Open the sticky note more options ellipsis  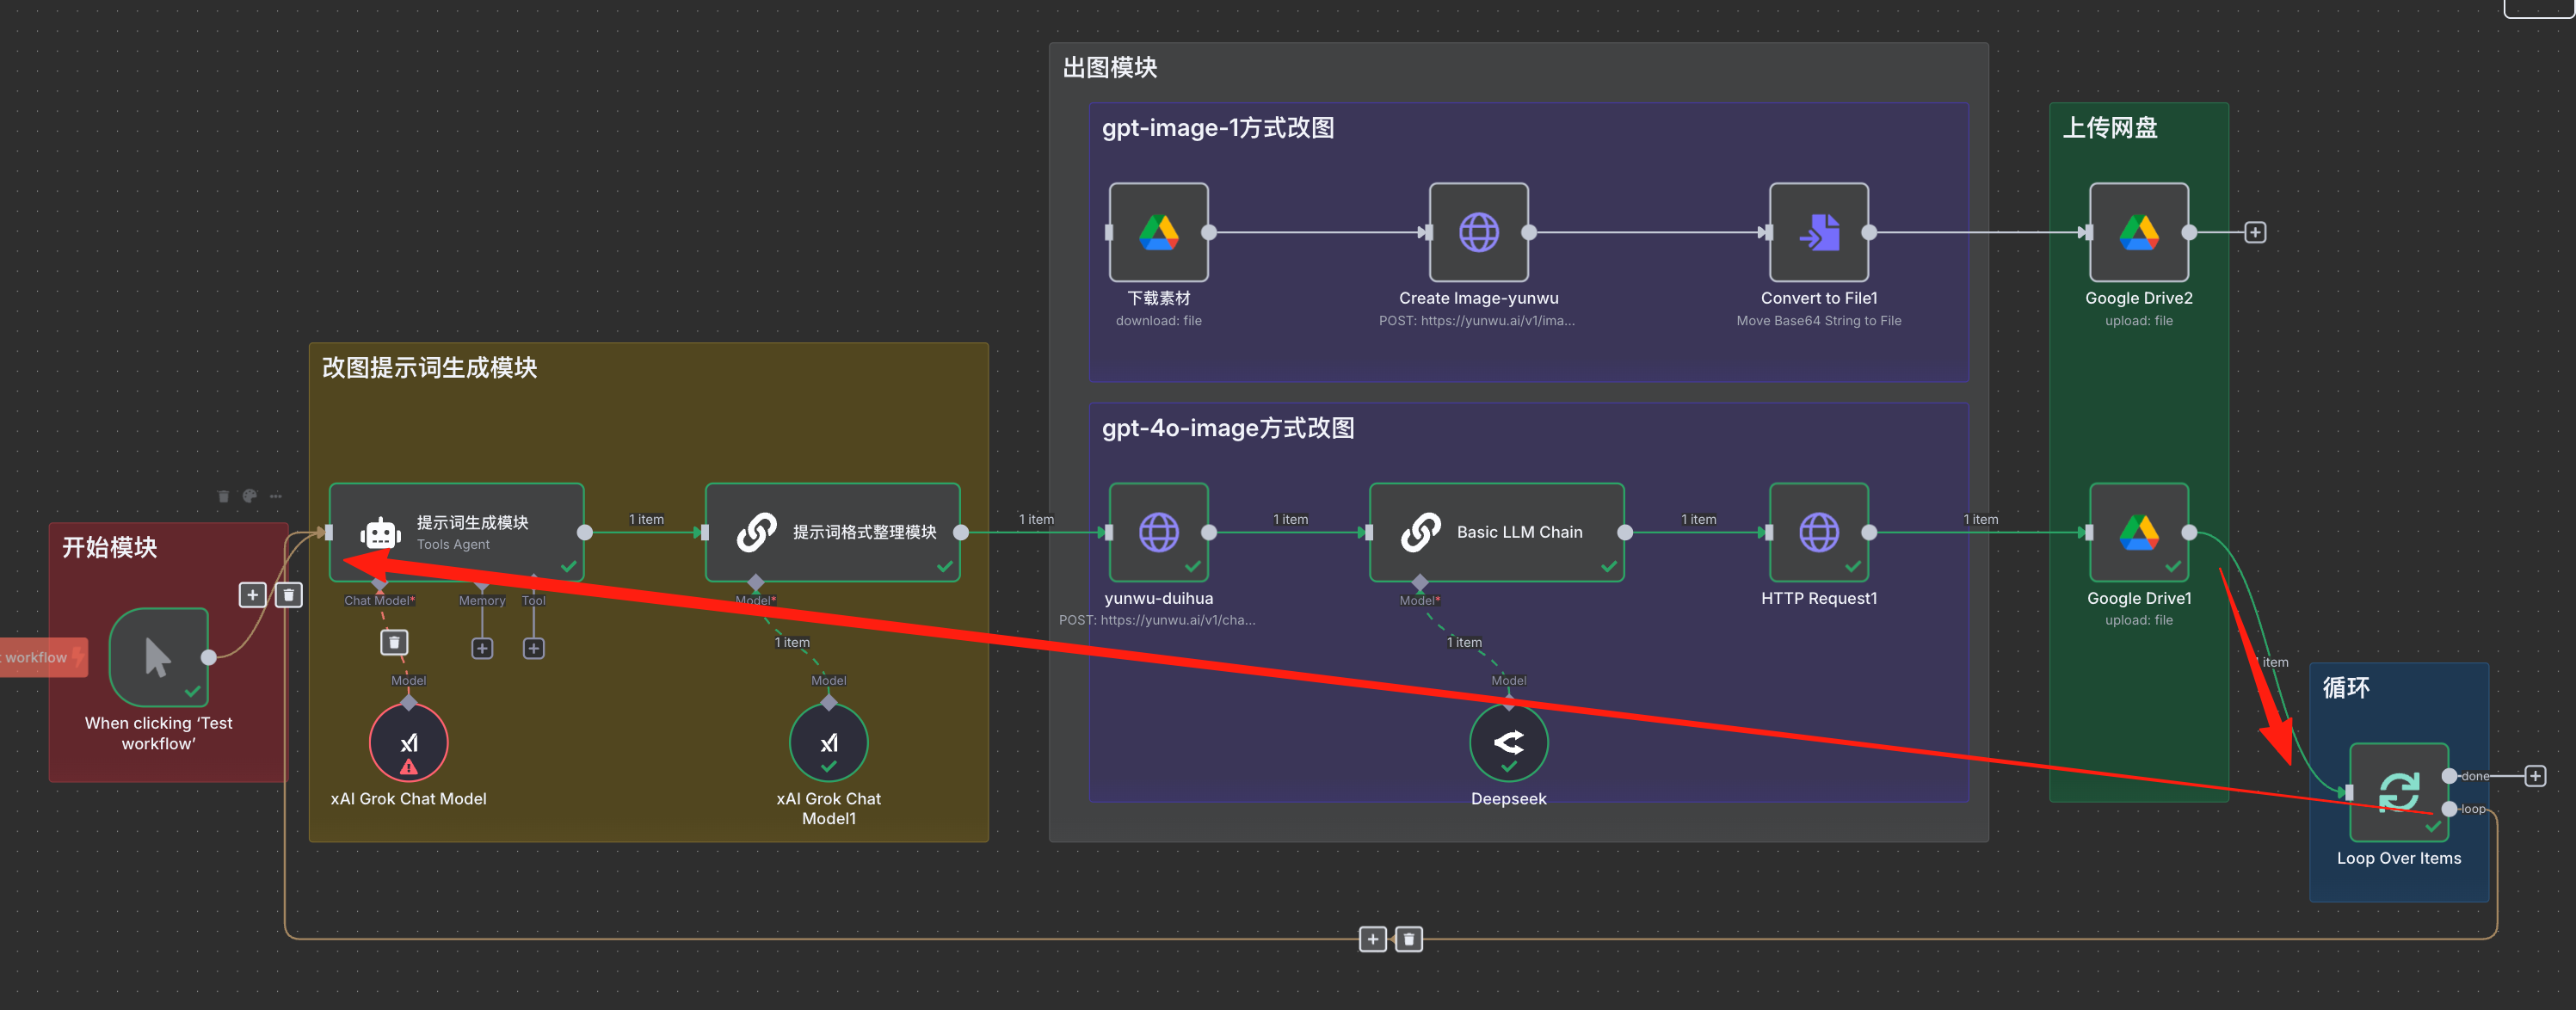(275, 496)
